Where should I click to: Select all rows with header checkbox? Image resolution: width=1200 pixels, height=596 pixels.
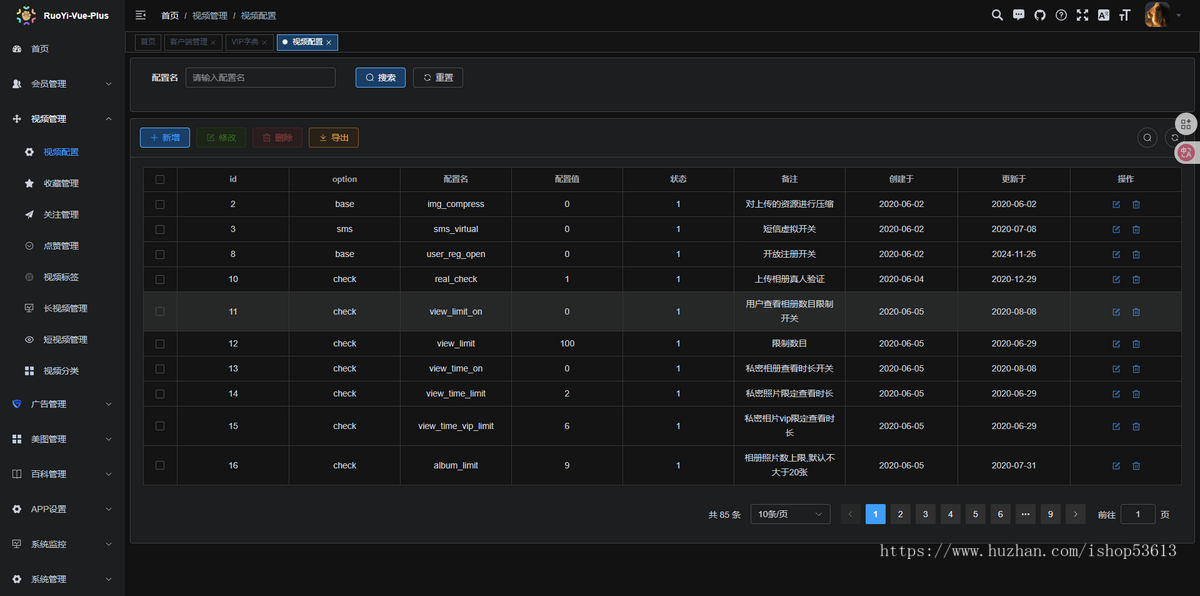[160, 179]
